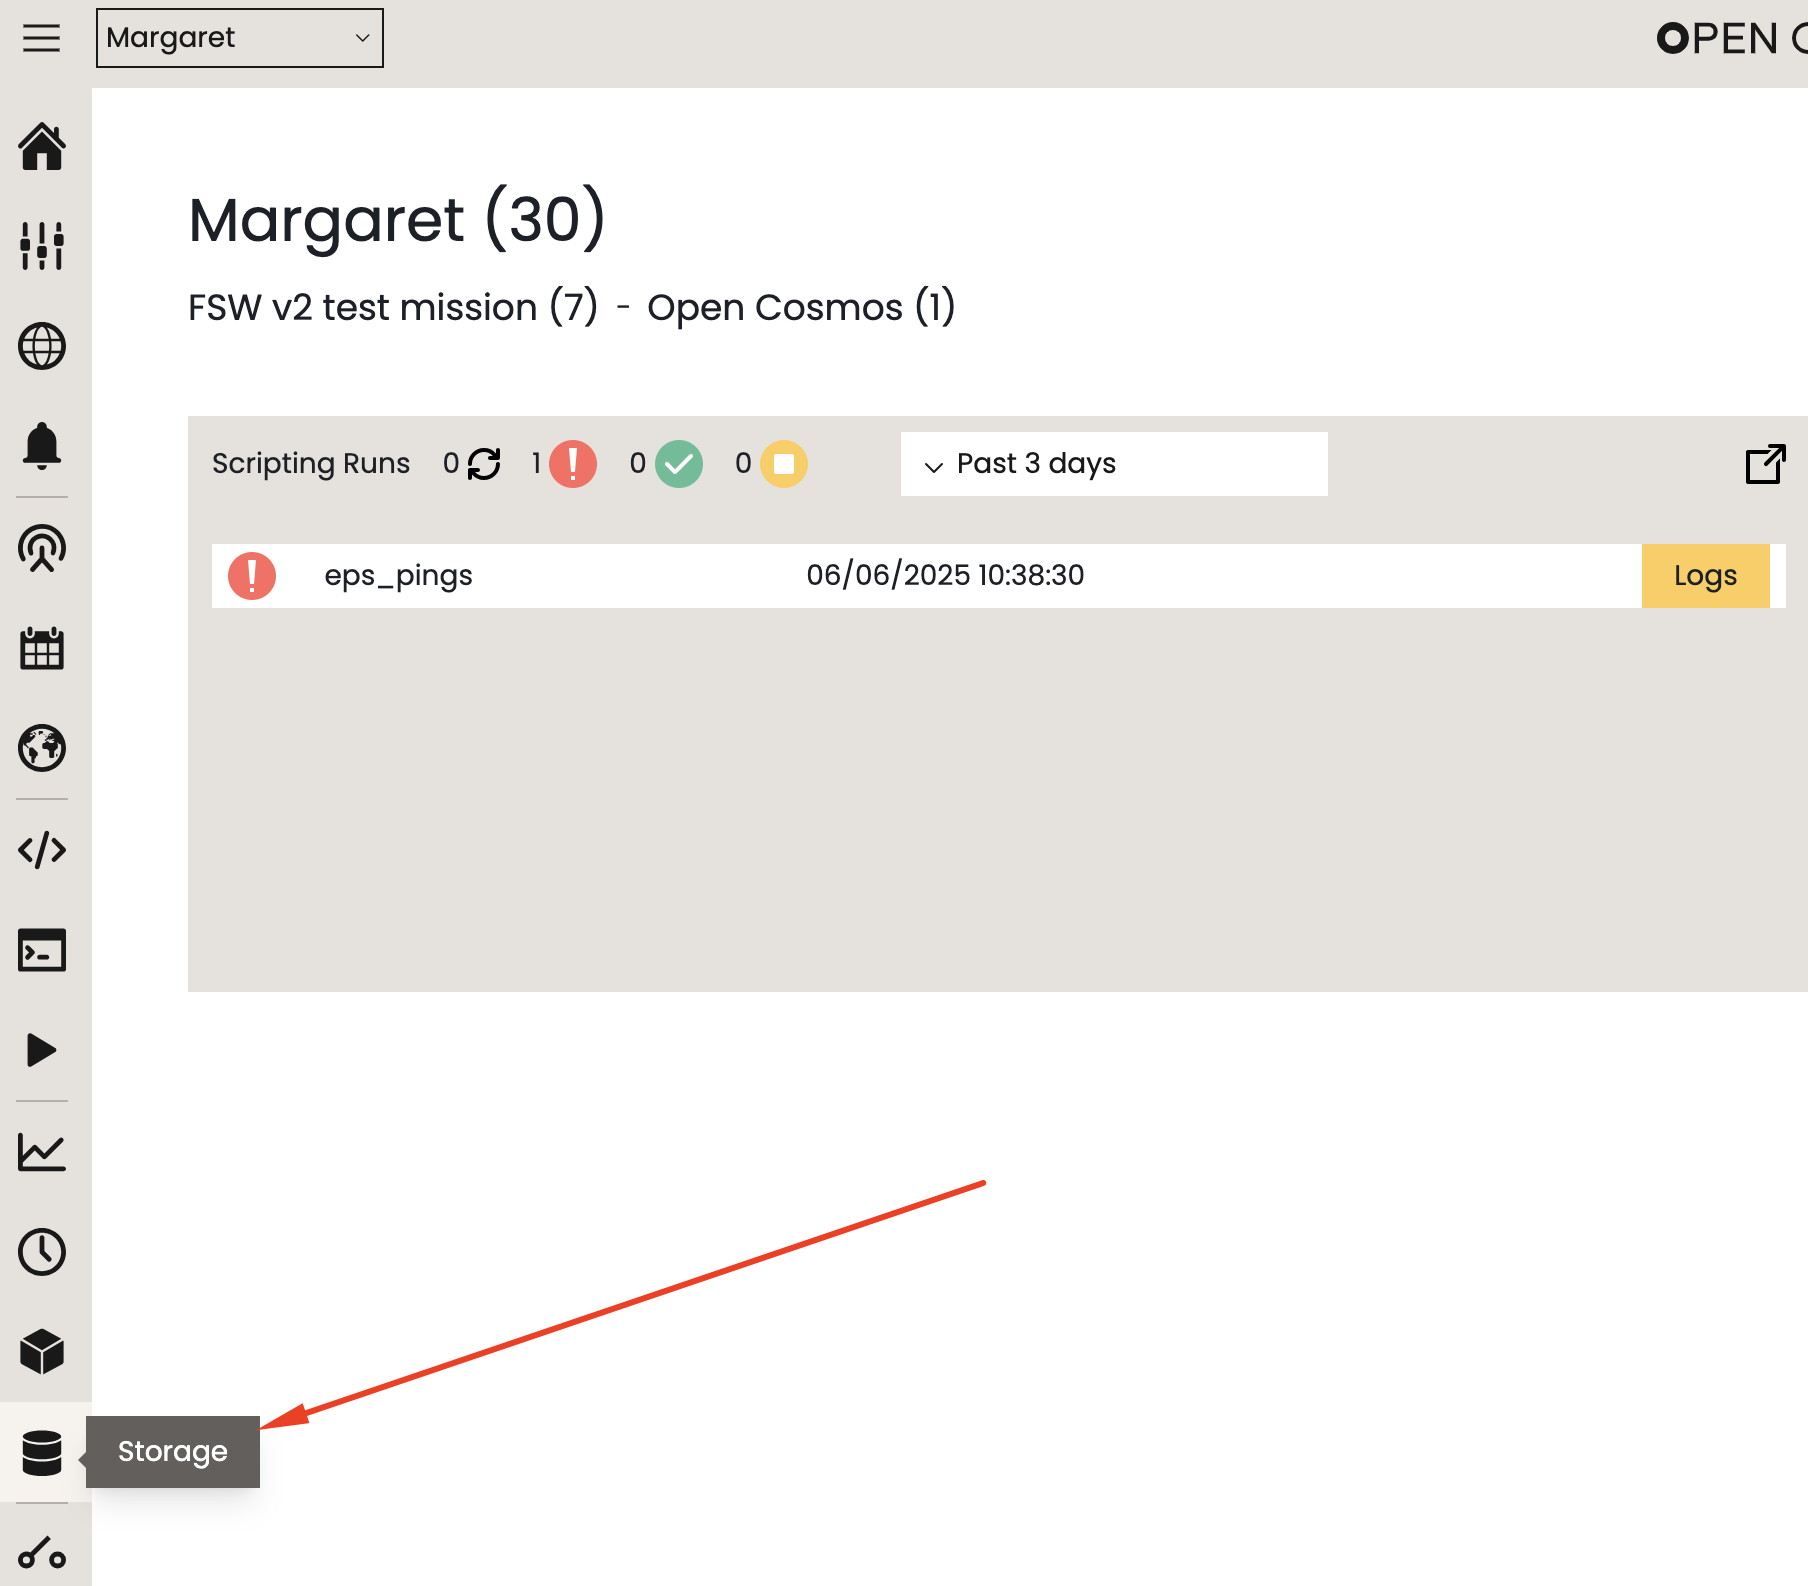Go to the Home page icon
1808x1586 pixels.
[x=42, y=147]
